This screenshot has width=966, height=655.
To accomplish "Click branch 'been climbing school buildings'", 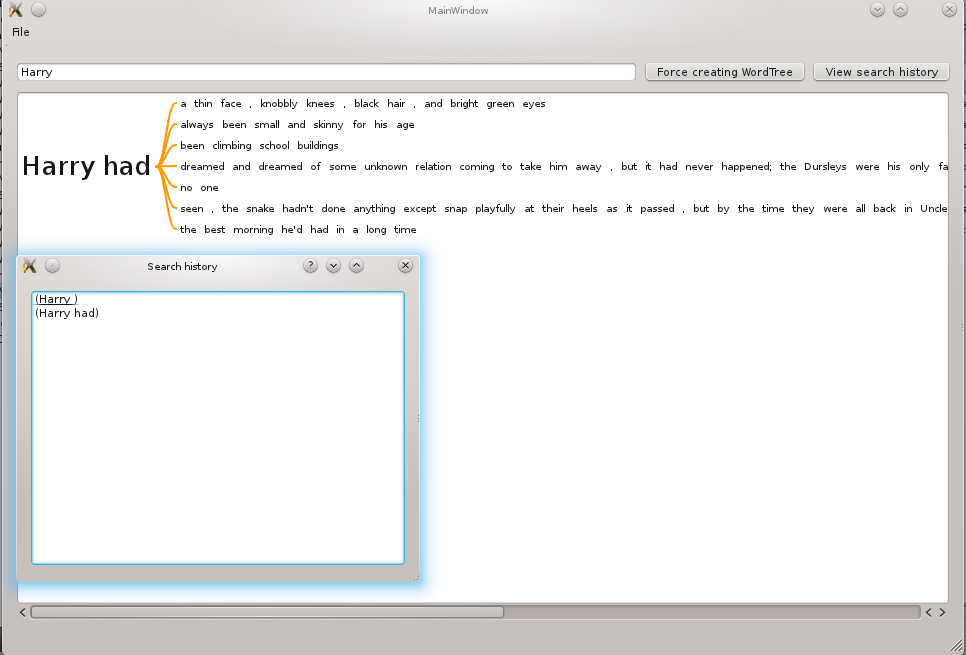I will 259,145.
